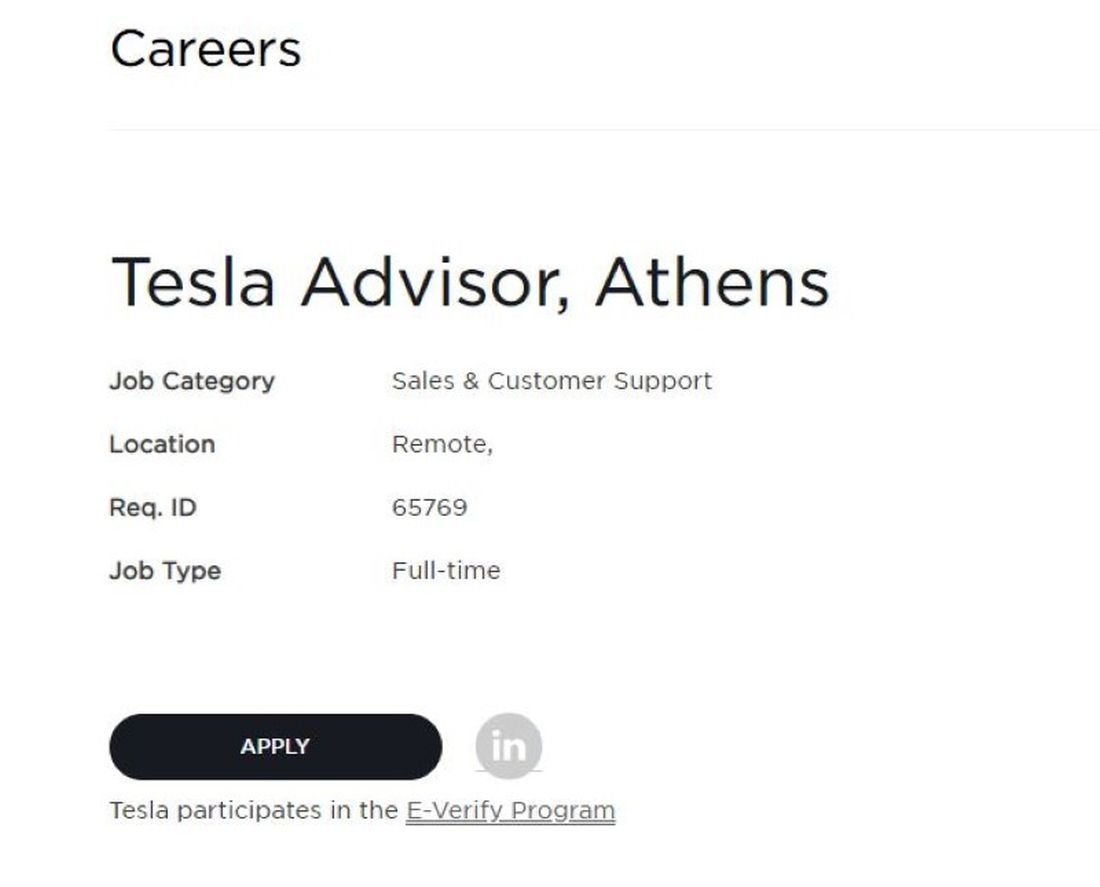Click the Job Type label
The height and width of the screenshot is (887, 1100).
pos(165,571)
